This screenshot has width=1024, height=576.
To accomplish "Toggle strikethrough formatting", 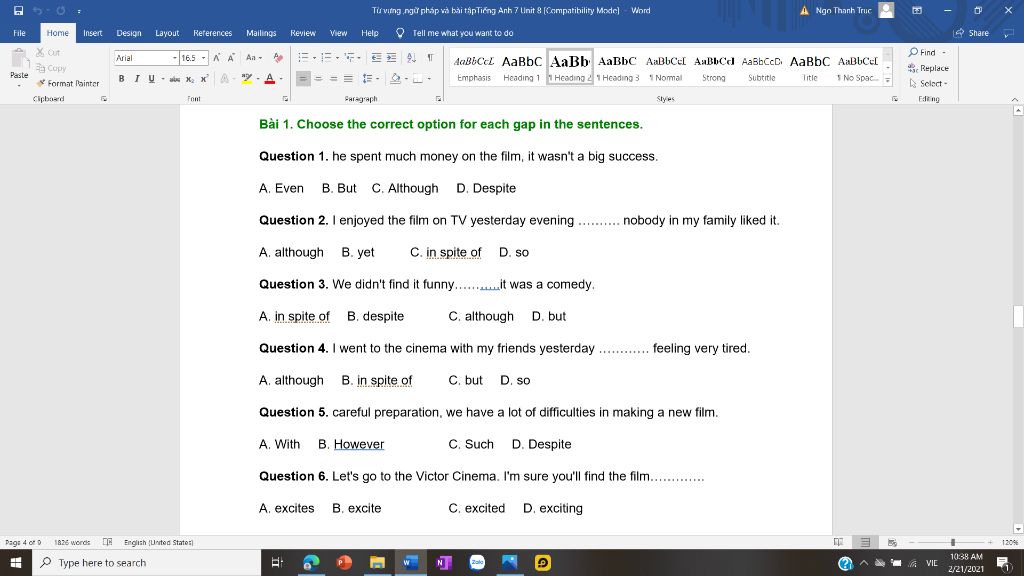I will [x=174, y=79].
